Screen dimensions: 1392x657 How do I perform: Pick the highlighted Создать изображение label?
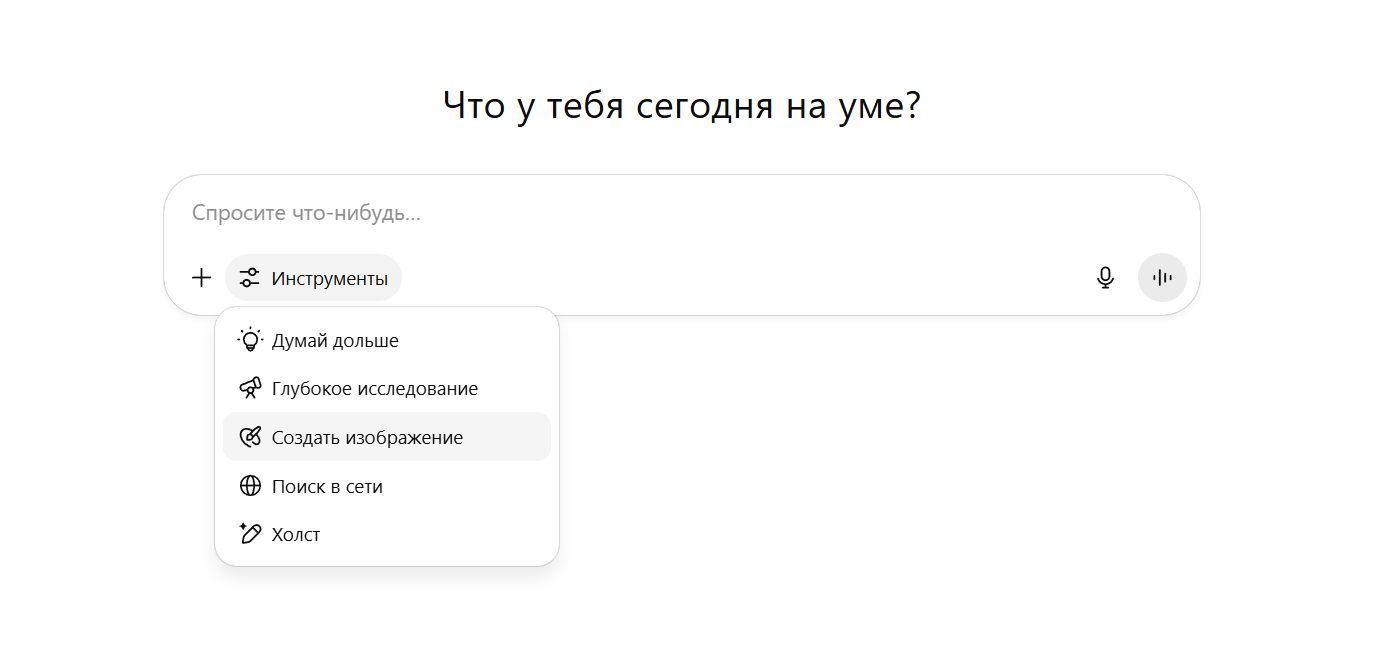click(x=367, y=438)
